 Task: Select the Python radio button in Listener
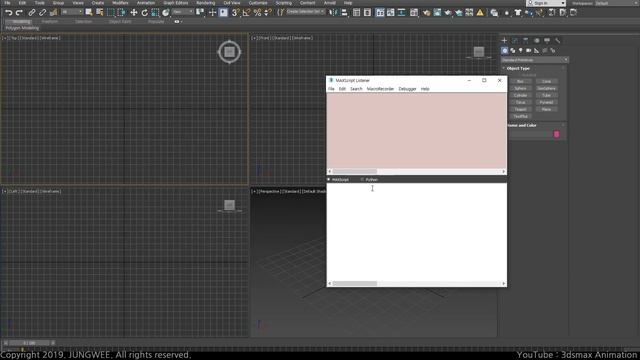pyautogui.click(x=369, y=180)
